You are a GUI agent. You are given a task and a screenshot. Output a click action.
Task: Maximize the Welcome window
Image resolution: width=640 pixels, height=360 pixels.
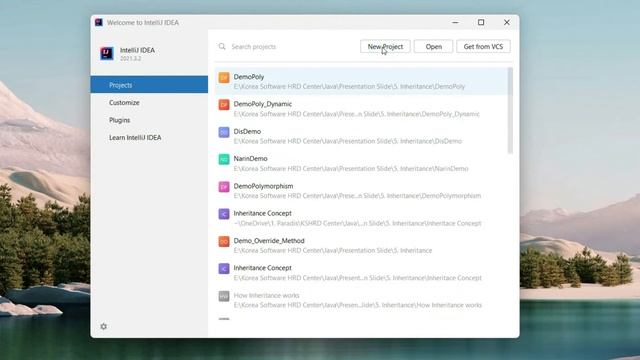(x=481, y=22)
